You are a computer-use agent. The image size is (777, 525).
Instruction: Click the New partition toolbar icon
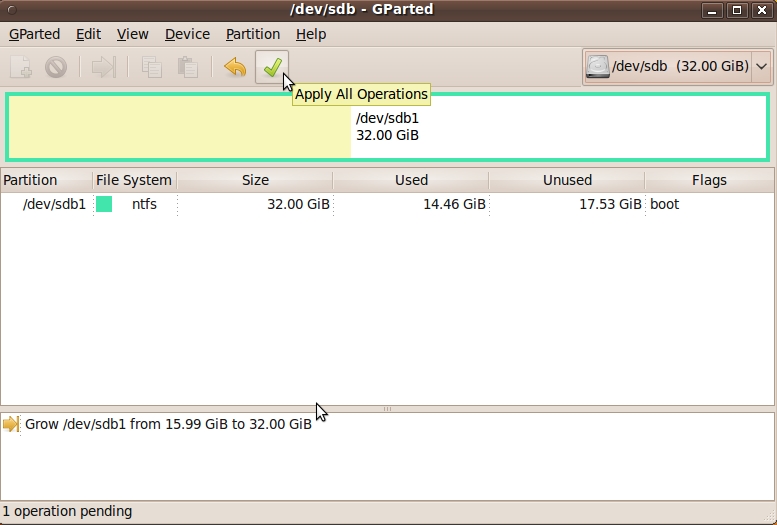tap(21, 67)
